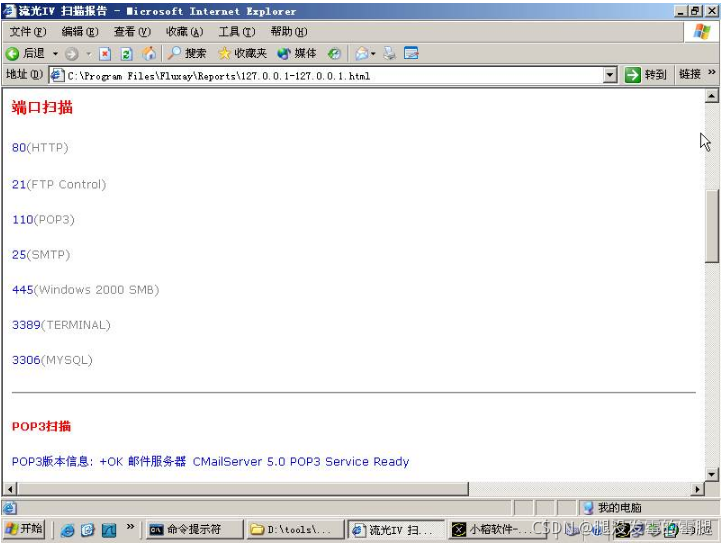Click the 转到 (Go) button
The image size is (728, 545).
tap(646, 75)
